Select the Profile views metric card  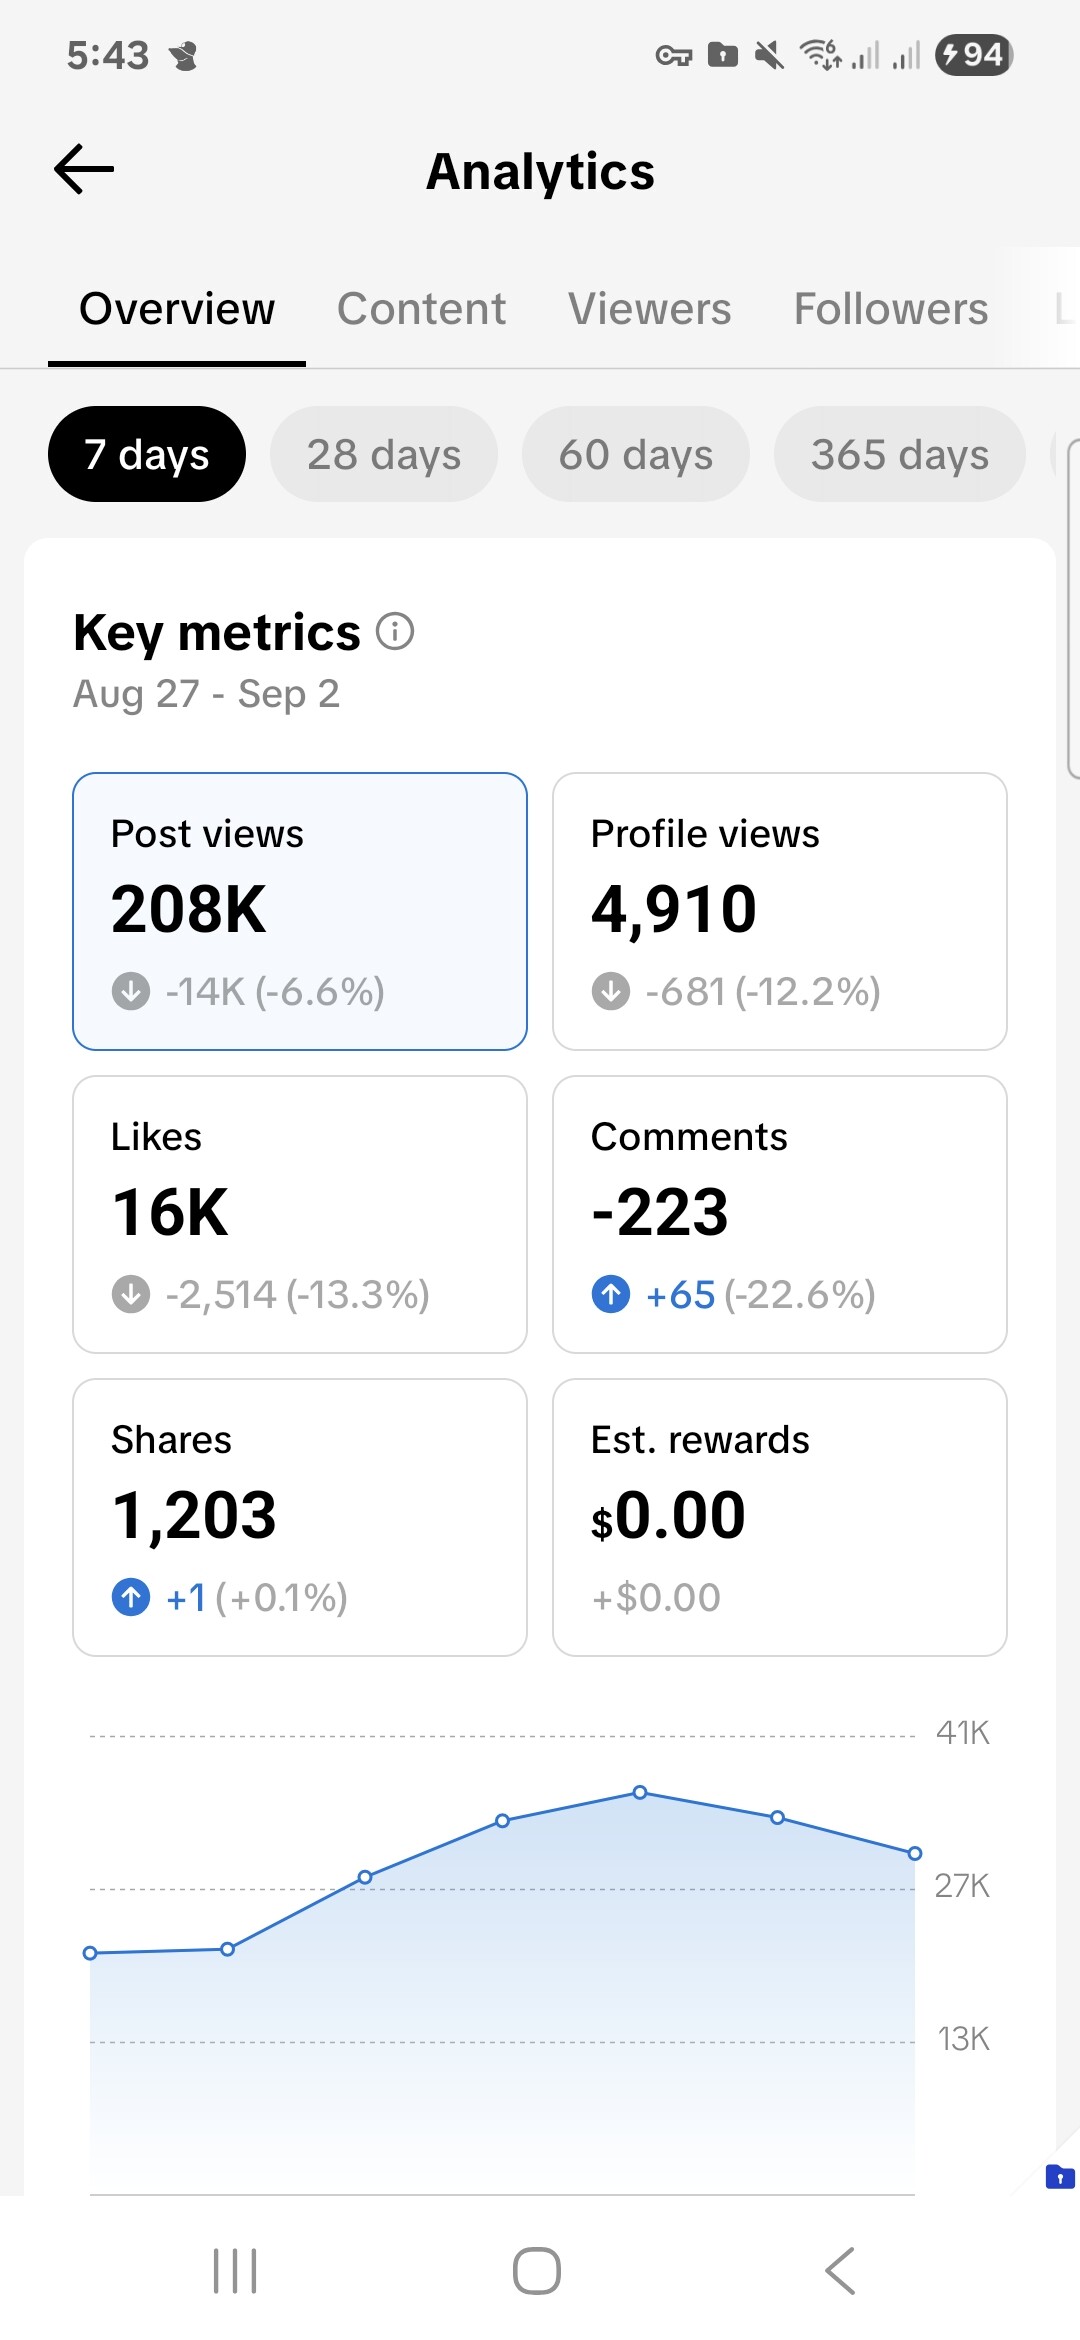point(780,911)
